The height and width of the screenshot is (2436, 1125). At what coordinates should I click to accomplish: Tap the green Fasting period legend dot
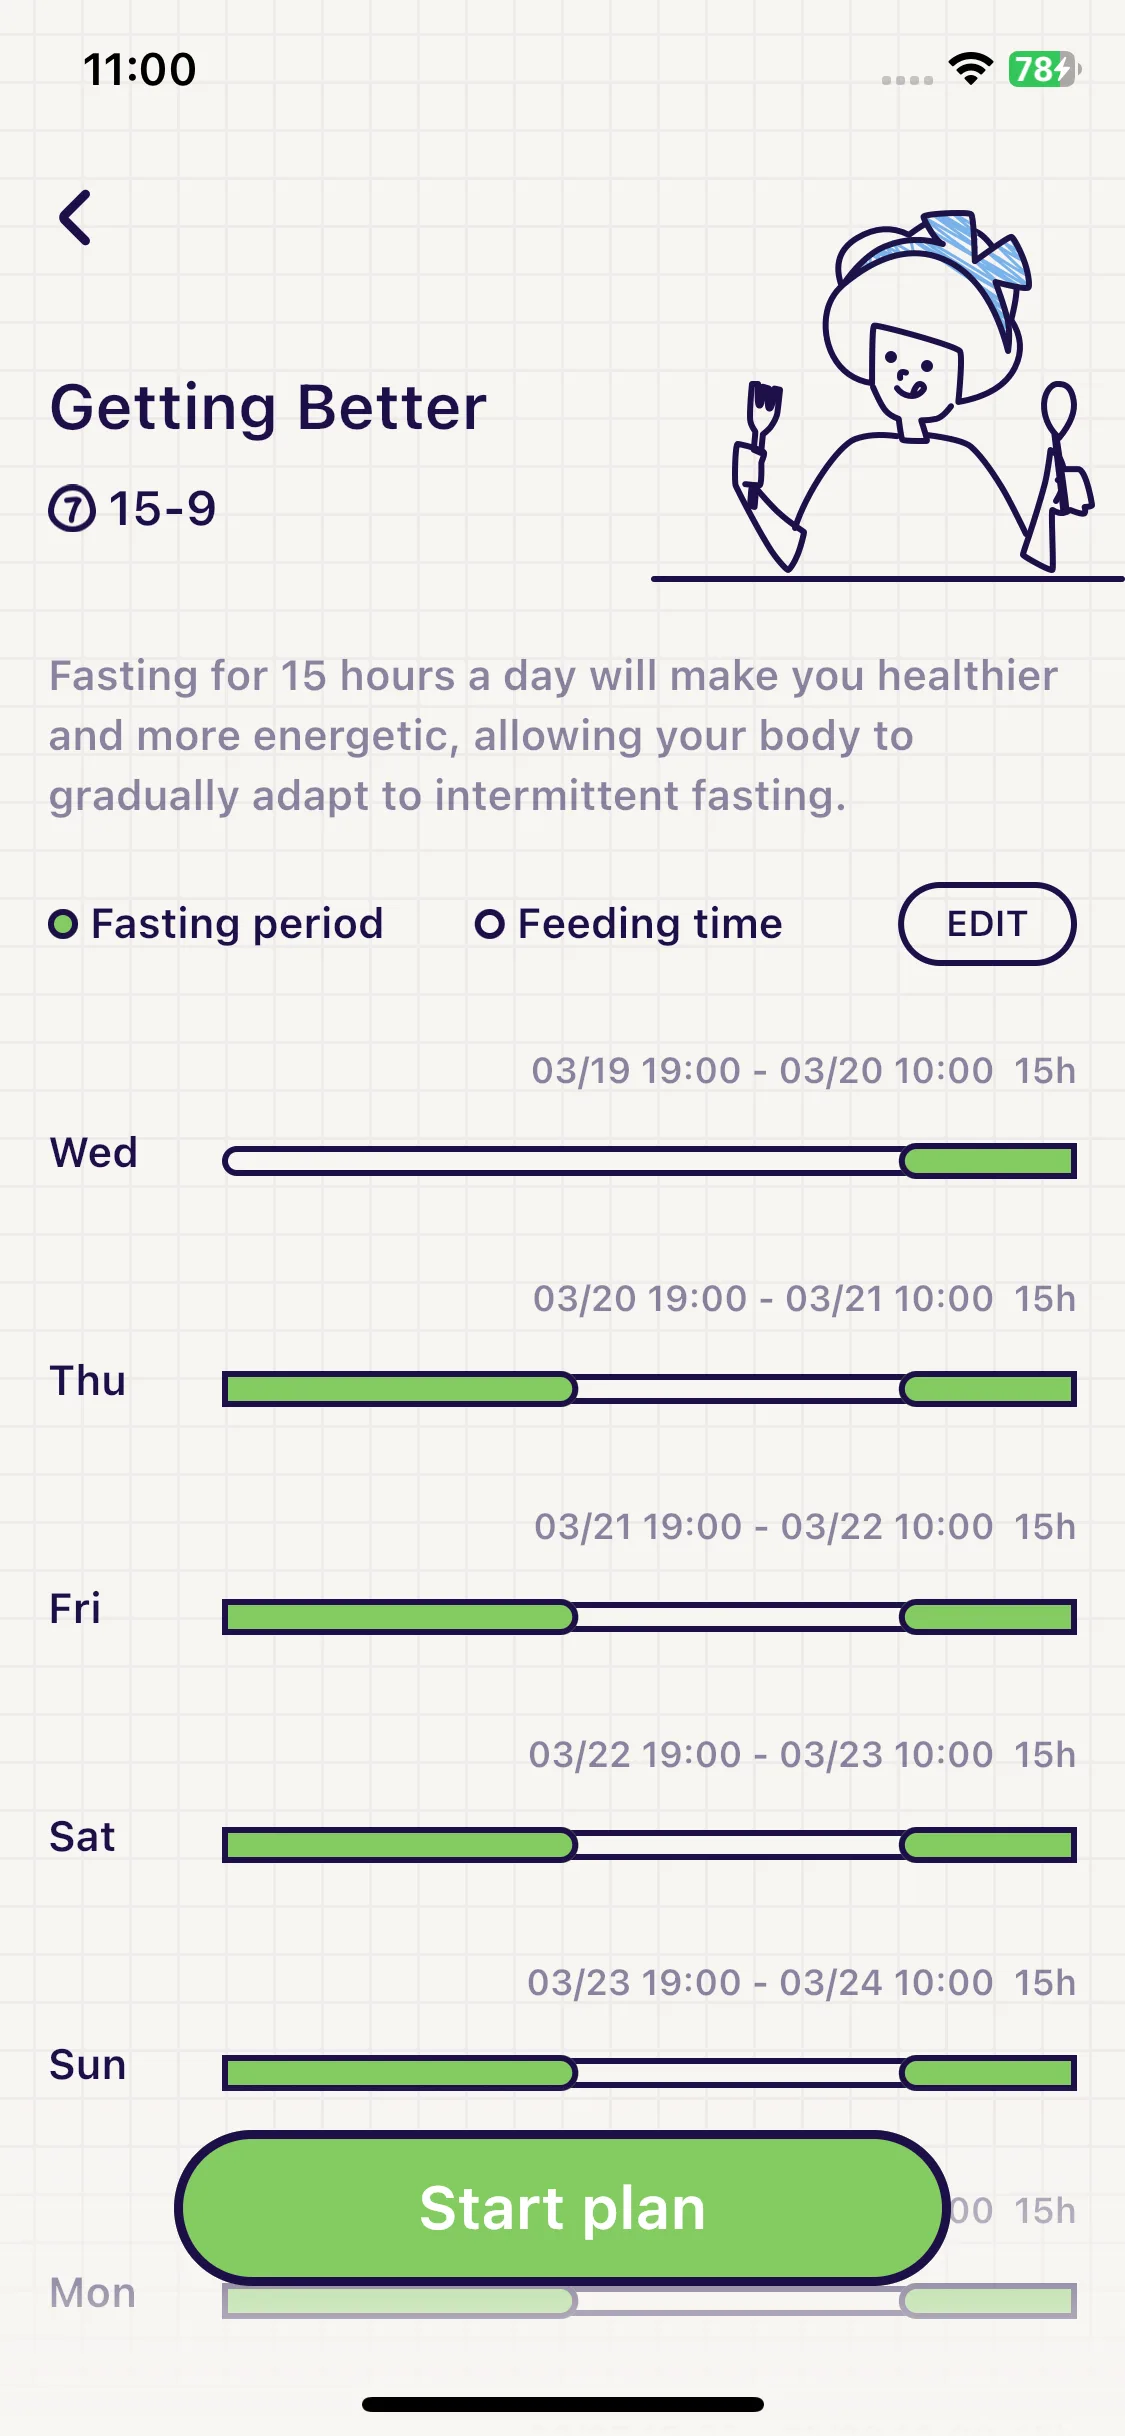63,924
